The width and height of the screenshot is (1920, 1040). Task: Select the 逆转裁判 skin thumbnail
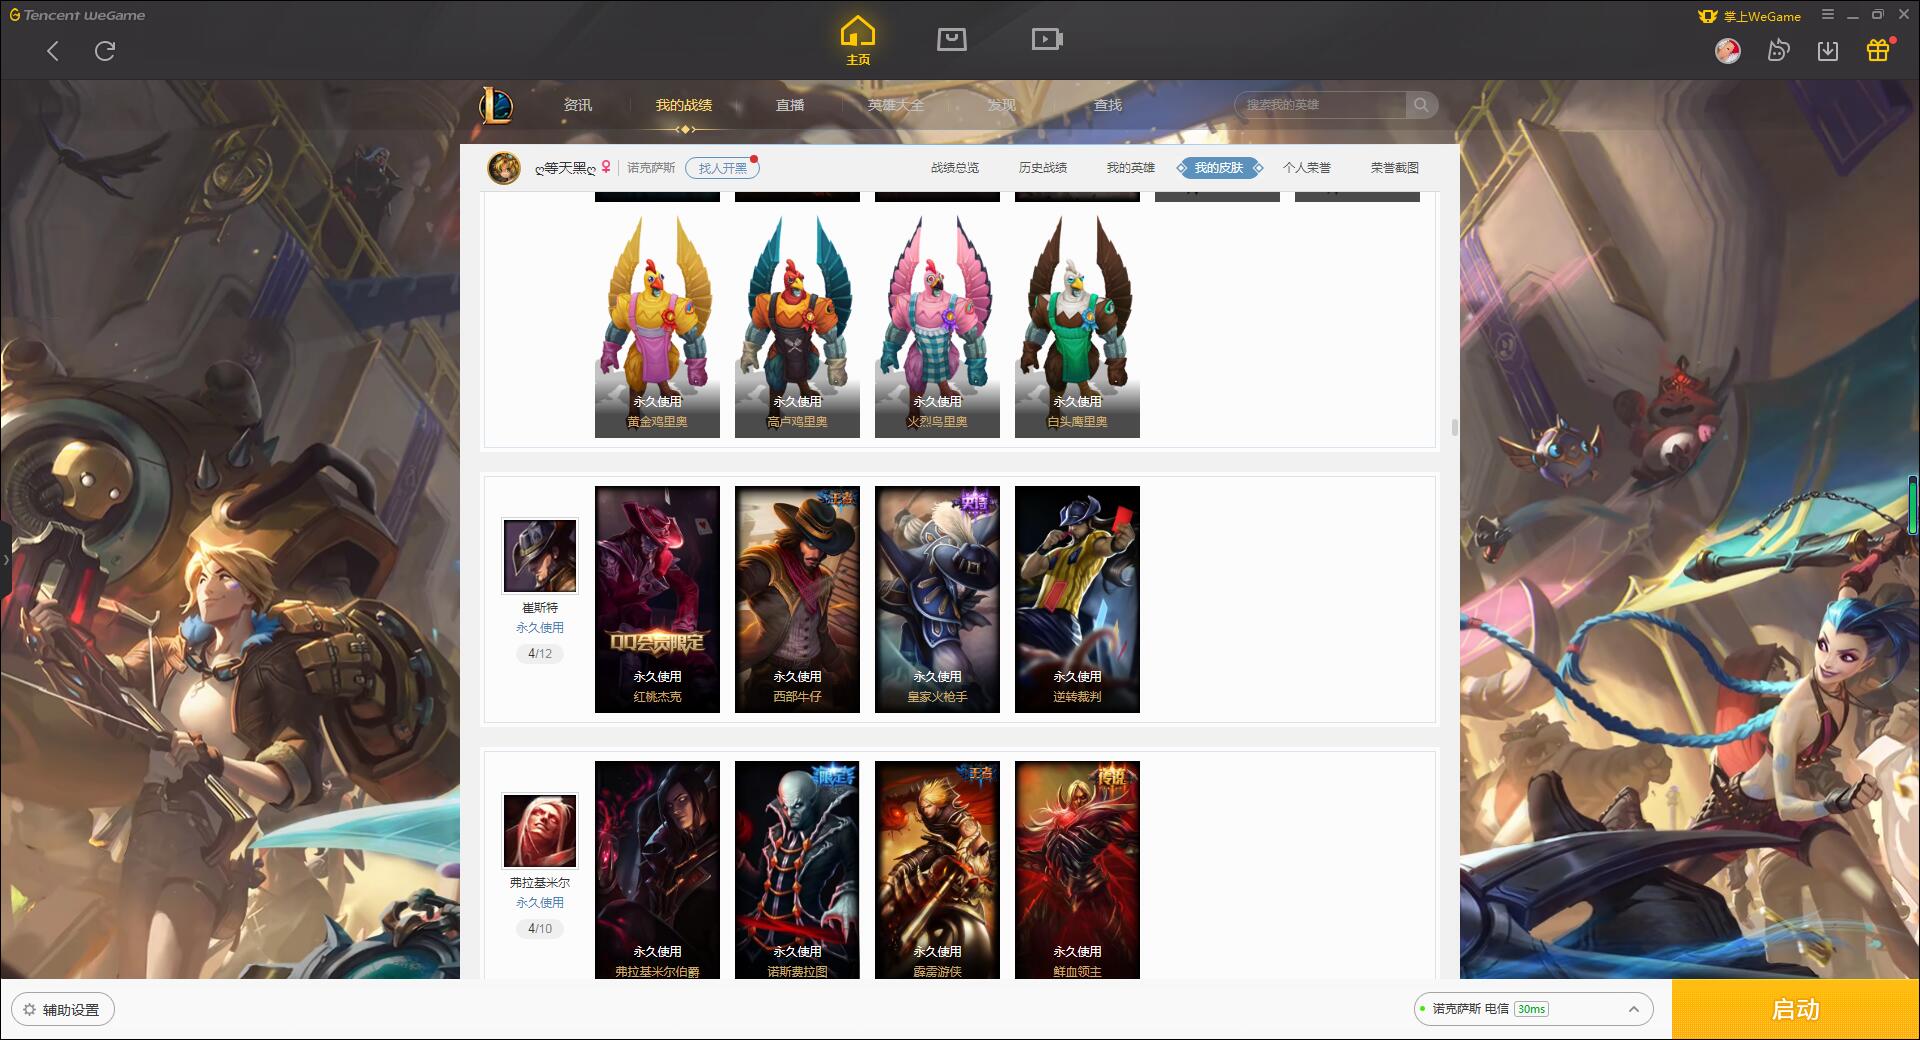1077,600
